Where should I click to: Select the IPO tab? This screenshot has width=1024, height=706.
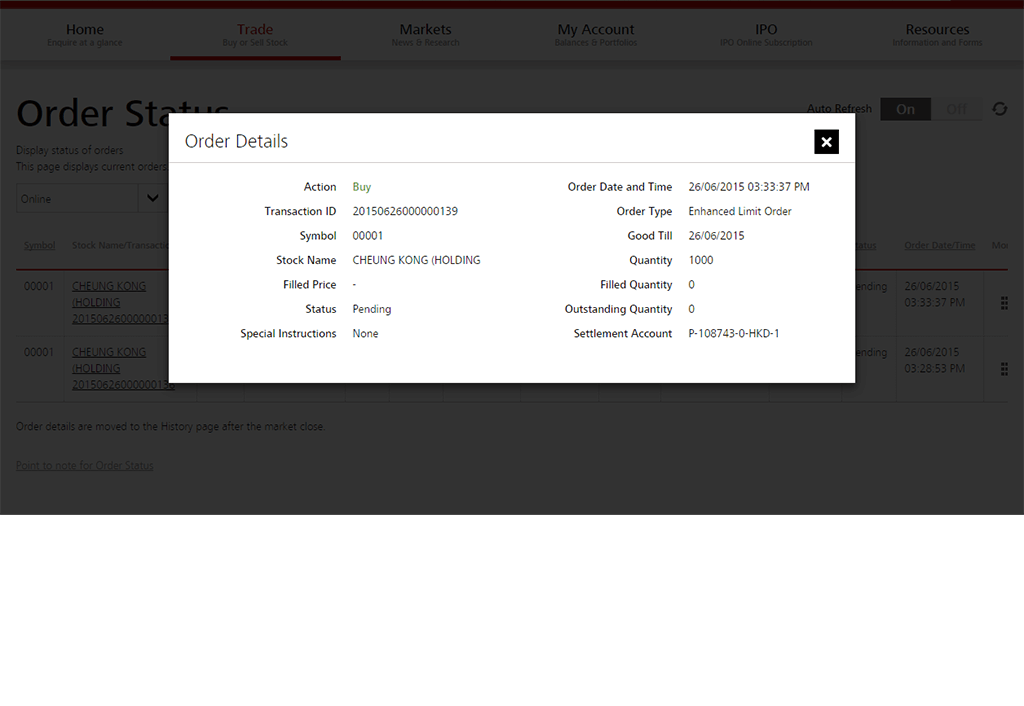point(766,34)
